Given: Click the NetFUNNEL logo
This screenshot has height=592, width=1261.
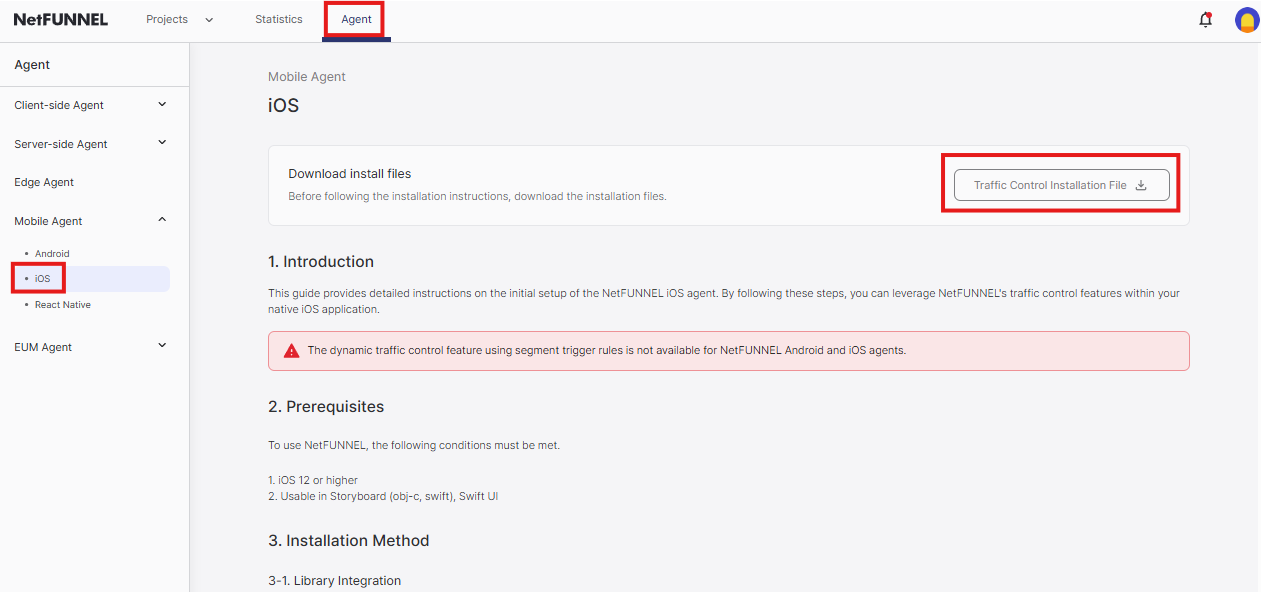Looking at the screenshot, I should [61, 18].
